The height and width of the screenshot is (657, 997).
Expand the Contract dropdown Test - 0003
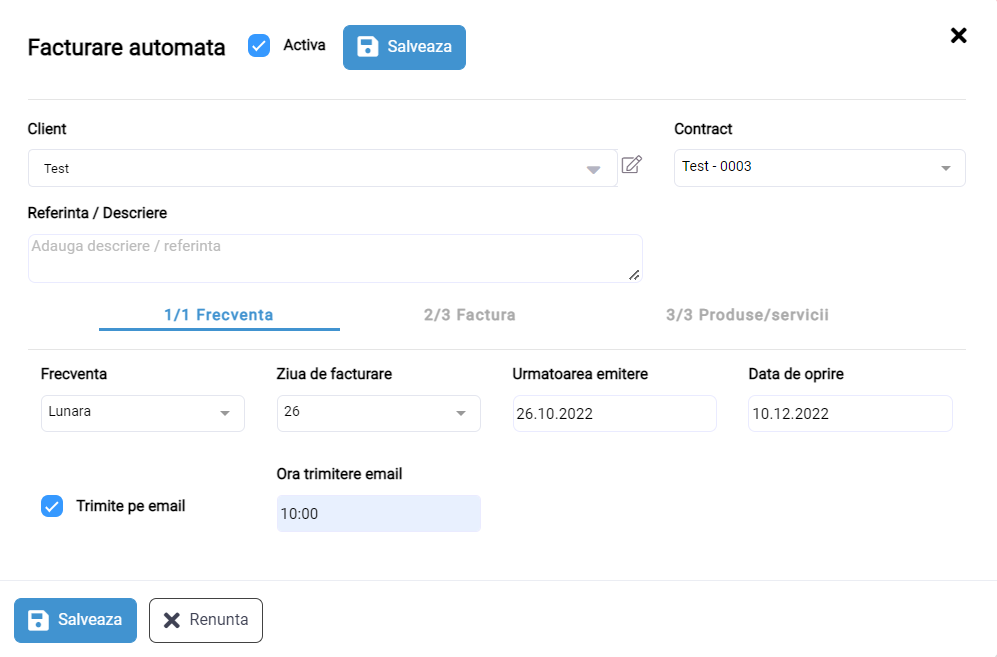pos(820,168)
